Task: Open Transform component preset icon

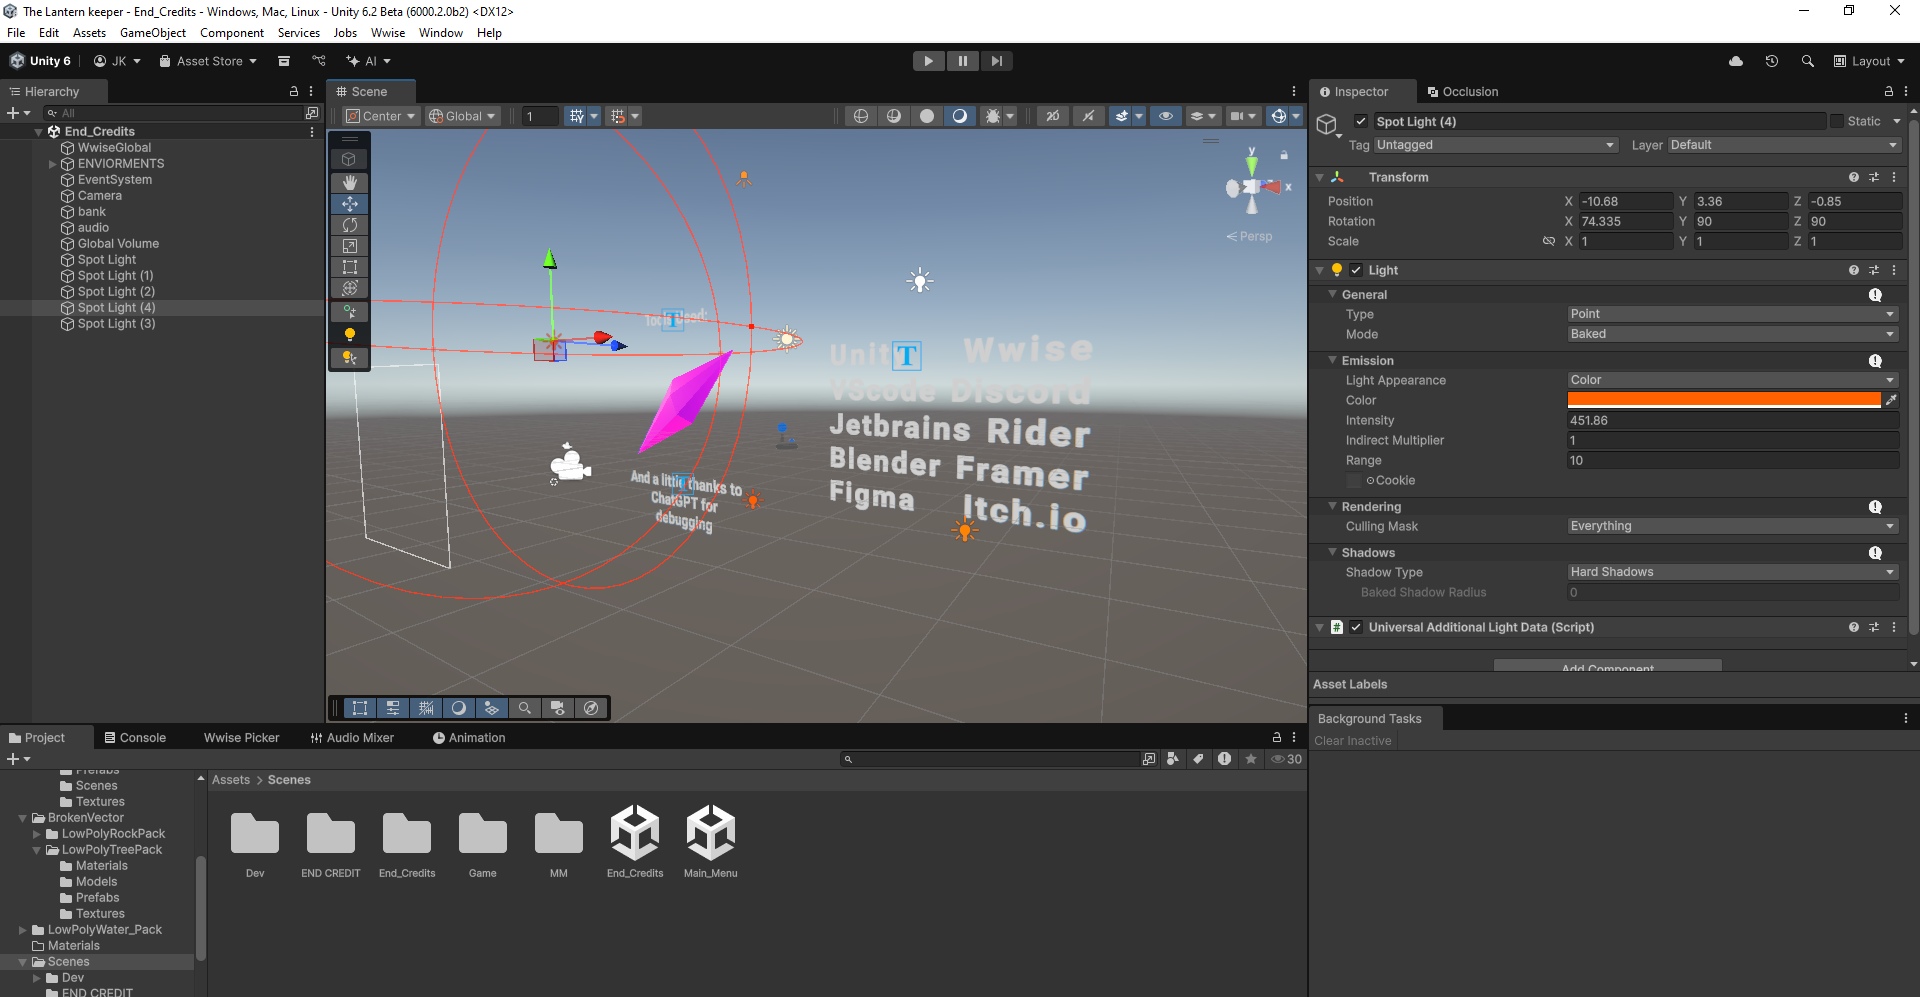Action: [x=1874, y=177]
